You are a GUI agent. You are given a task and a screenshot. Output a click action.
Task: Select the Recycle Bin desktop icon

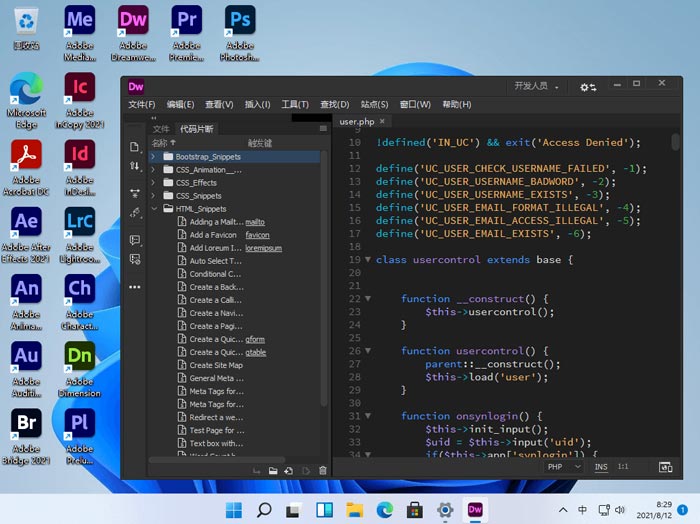pyautogui.click(x=26, y=29)
